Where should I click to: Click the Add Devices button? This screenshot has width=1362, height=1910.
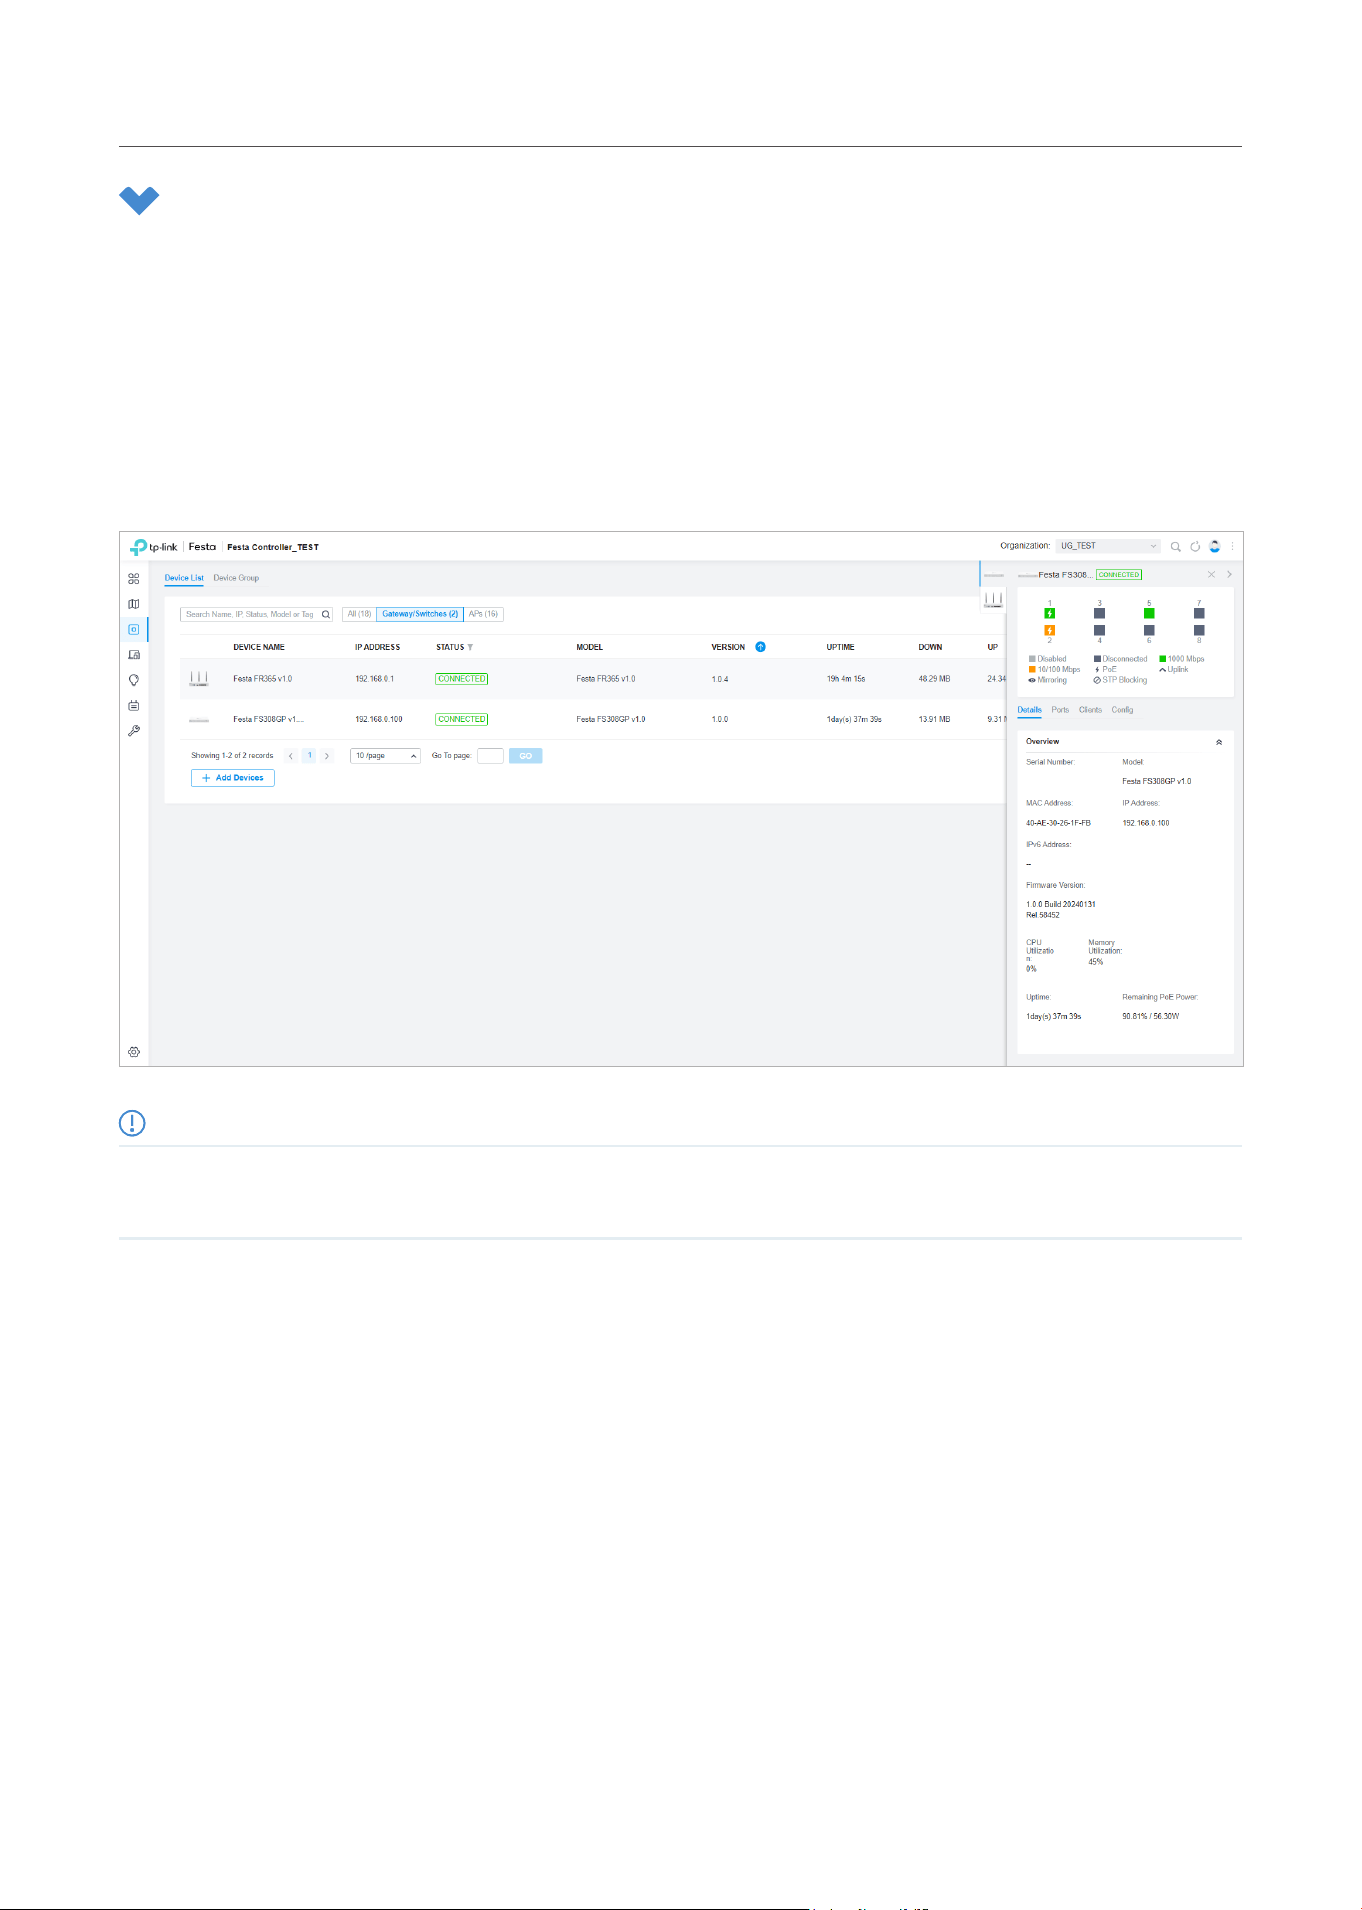(233, 778)
